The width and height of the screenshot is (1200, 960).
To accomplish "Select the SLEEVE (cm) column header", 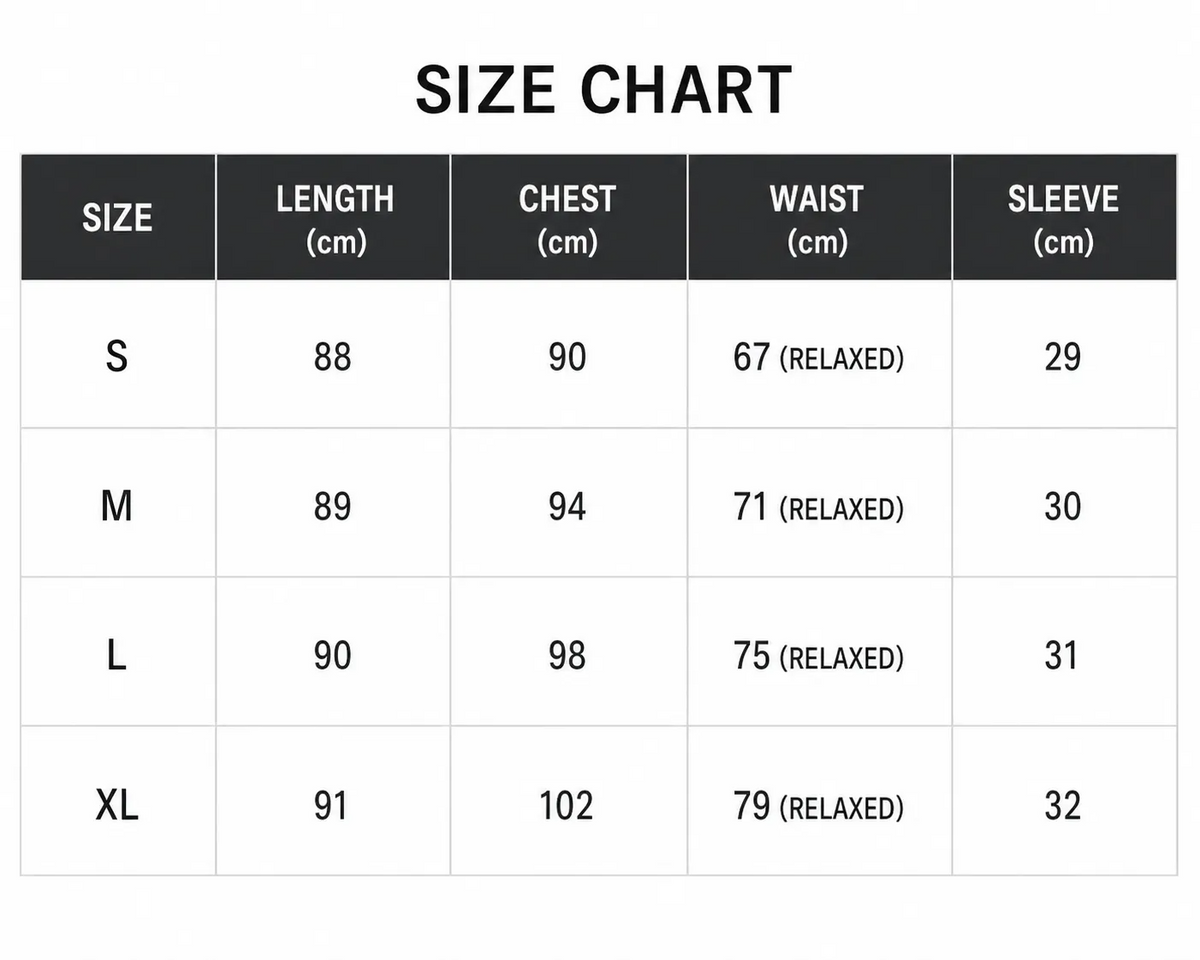I will tap(1065, 218).
